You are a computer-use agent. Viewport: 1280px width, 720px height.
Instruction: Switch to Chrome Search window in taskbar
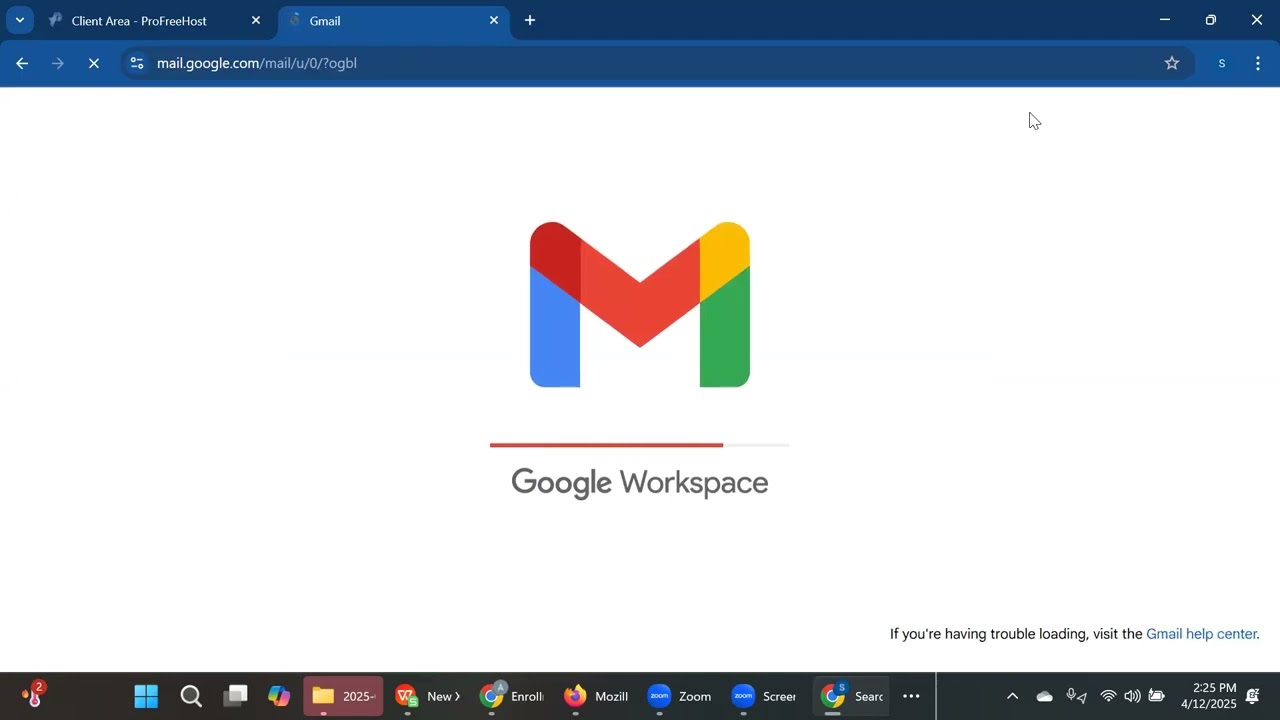(851, 696)
